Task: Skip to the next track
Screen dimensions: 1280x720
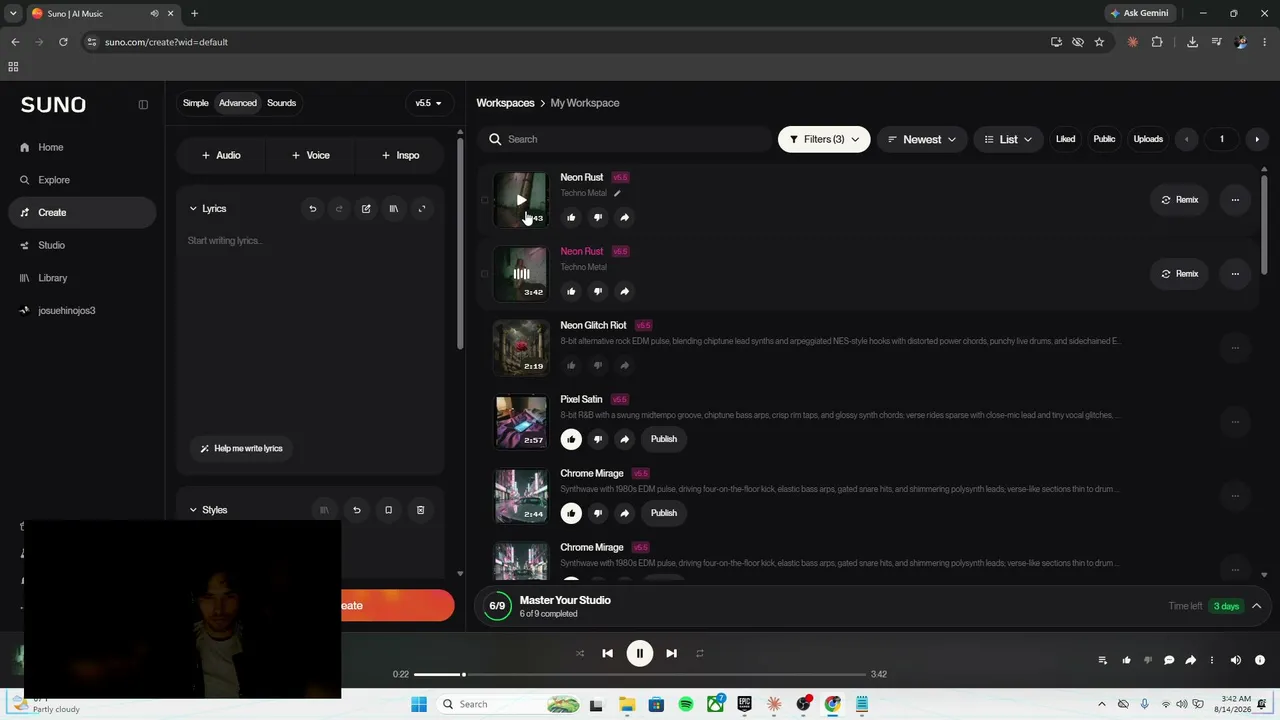Action: click(672, 653)
